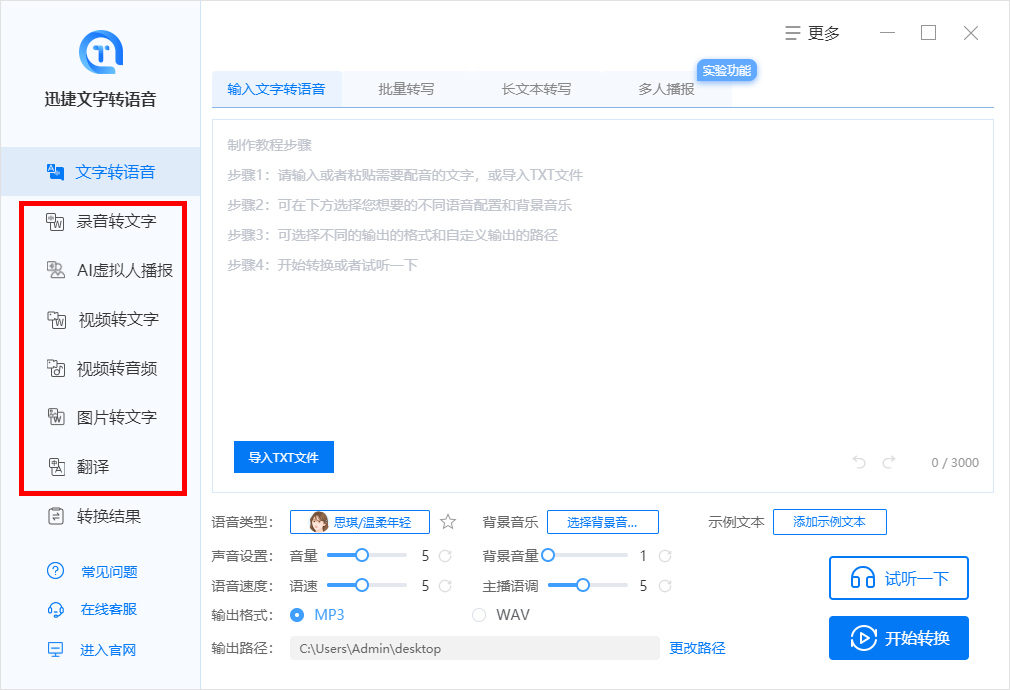Click 更改路径 to change output path
The height and width of the screenshot is (690, 1010).
pyautogui.click(x=700, y=647)
